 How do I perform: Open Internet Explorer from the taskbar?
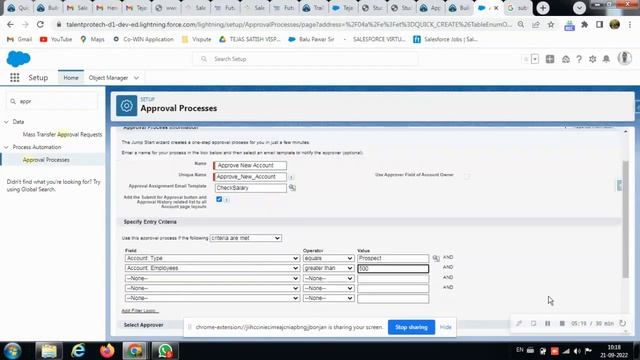(x=78, y=351)
